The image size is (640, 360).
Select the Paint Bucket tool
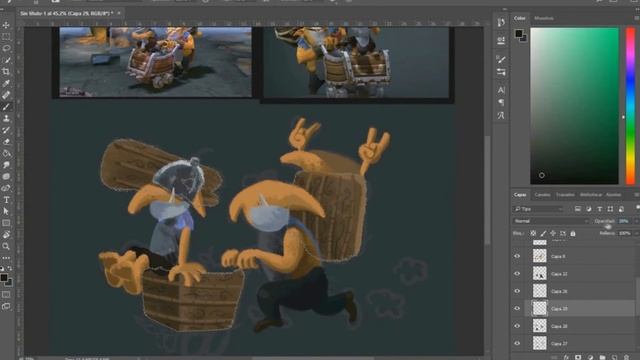tap(6, 153)
